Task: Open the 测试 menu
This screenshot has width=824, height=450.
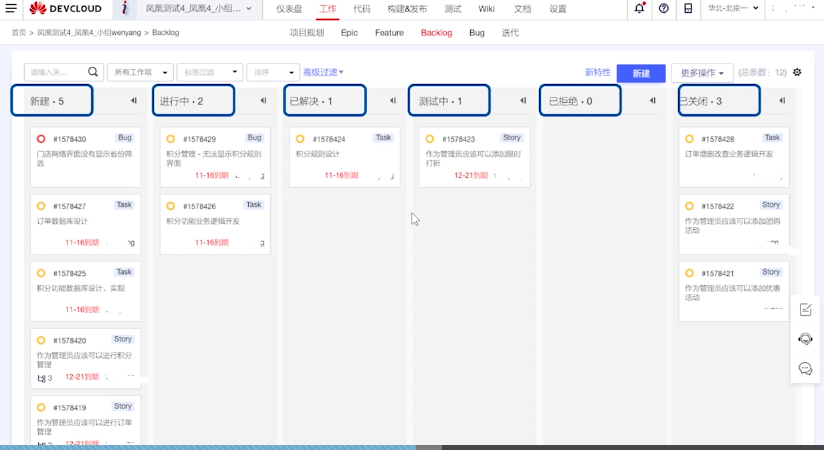Action: click(x=452, y=9)
